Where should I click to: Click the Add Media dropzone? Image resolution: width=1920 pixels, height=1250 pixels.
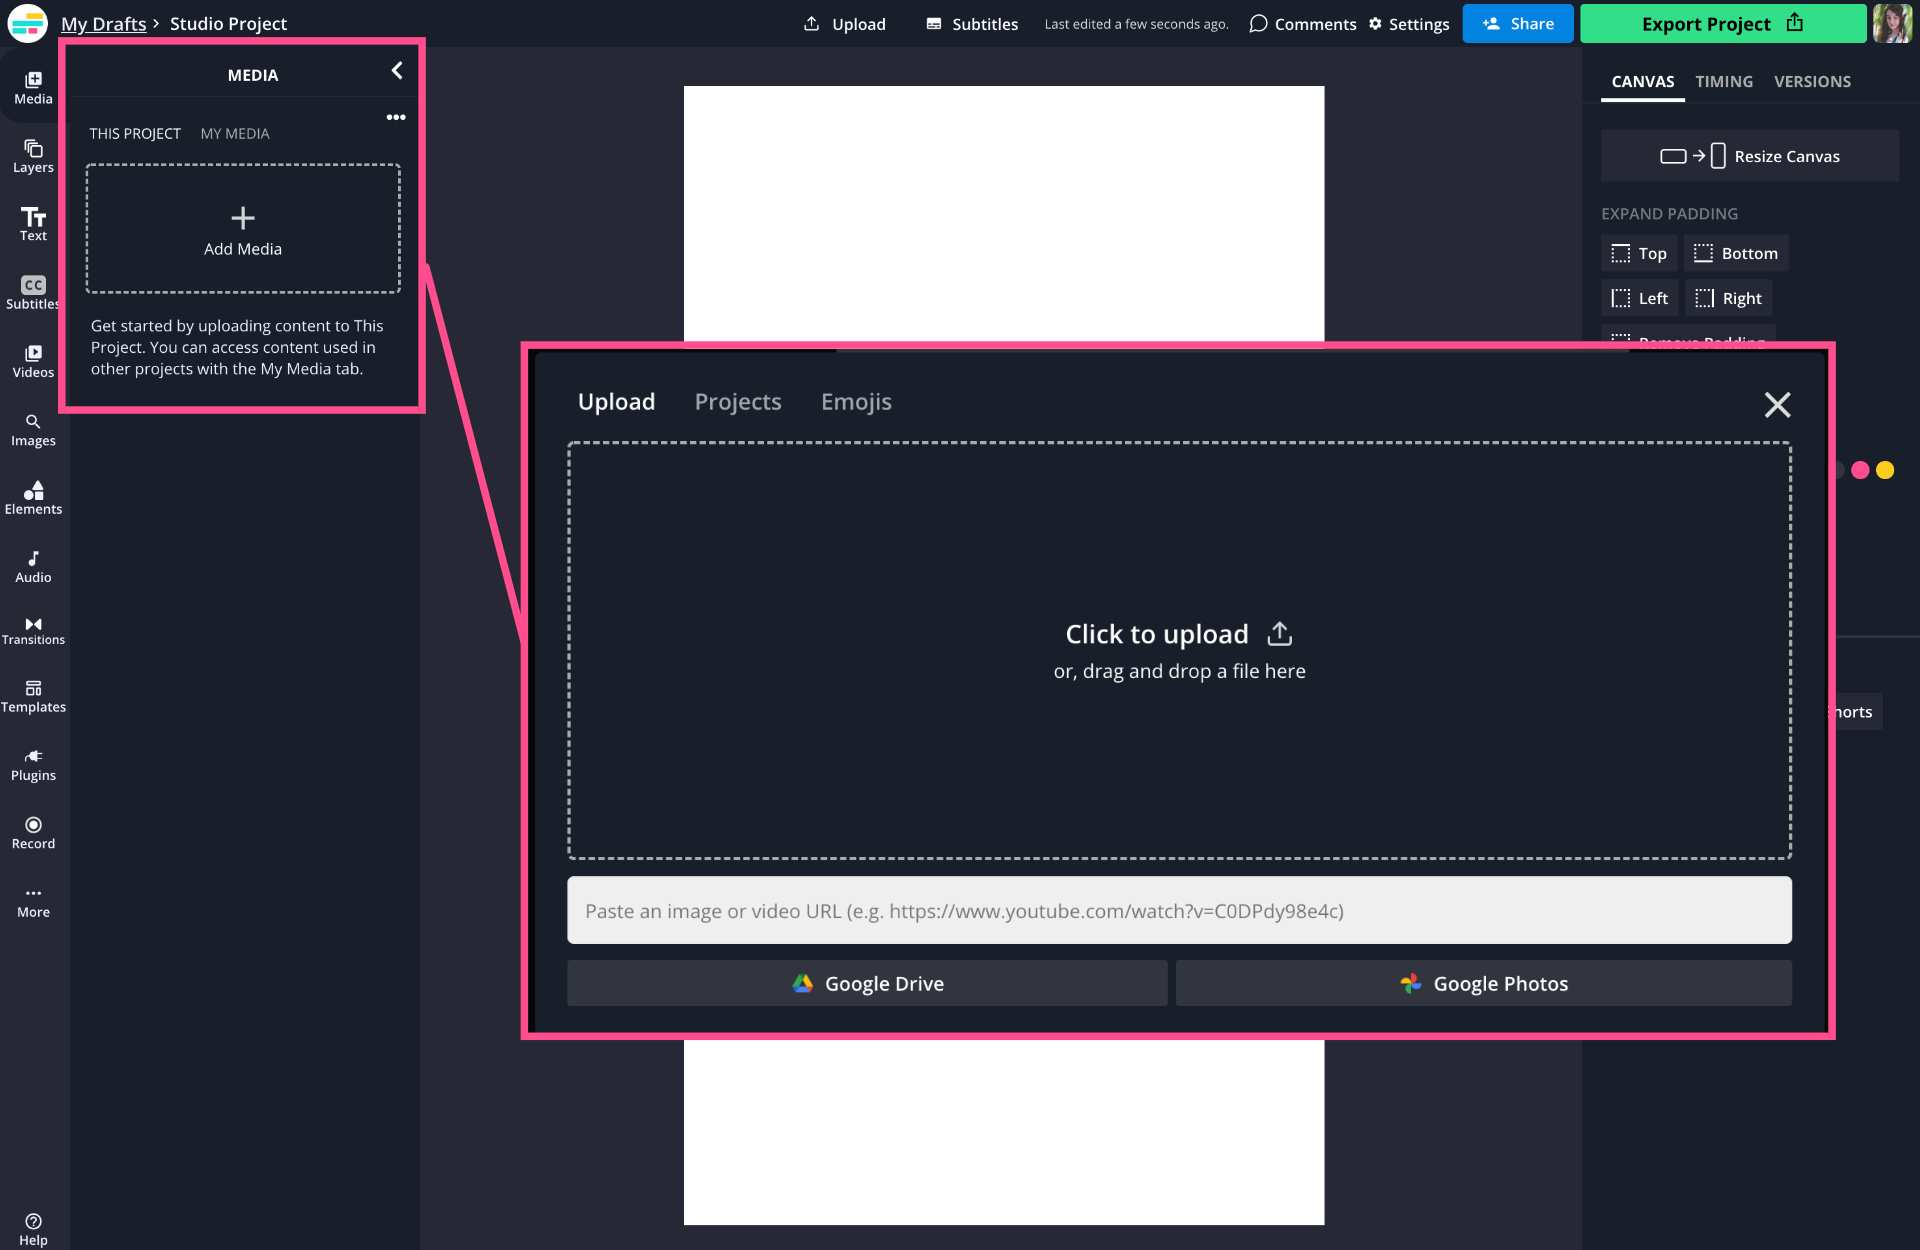click(x=243, y=229)
